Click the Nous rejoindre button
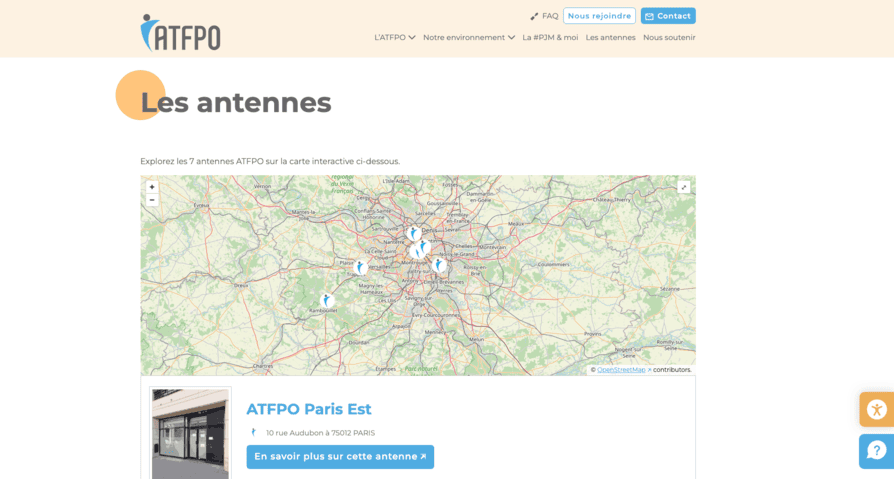Screen dimensions: 894x479 599,16
